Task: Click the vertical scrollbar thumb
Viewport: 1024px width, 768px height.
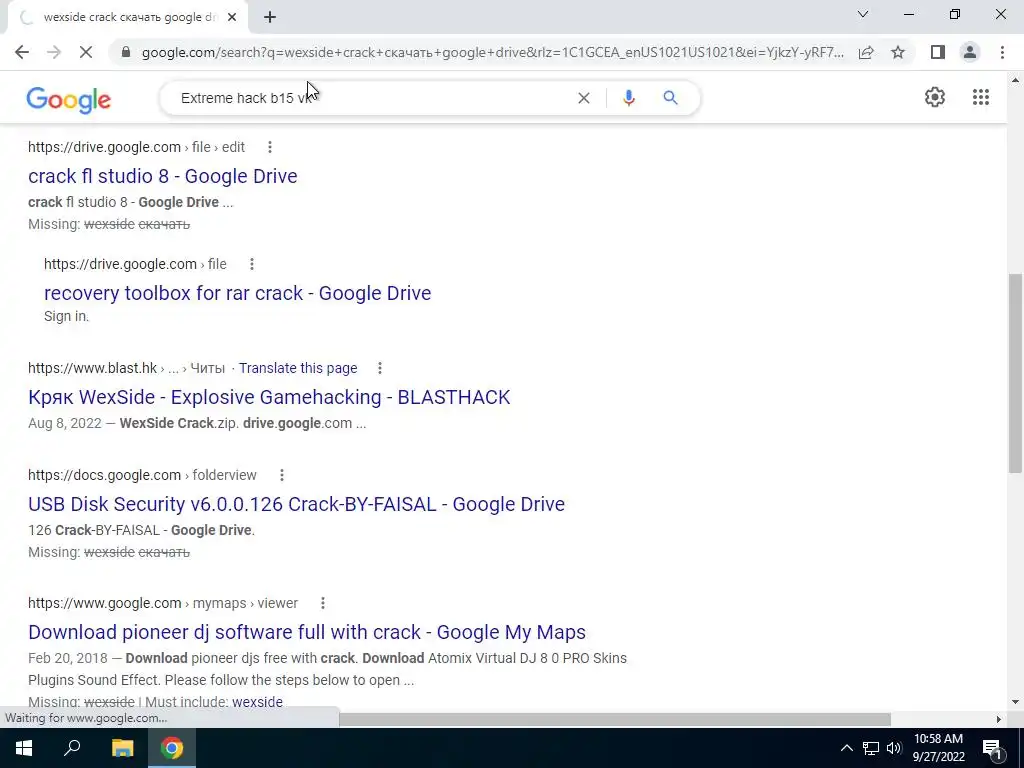Action: pyautogui.click(x=1015, y=372)
